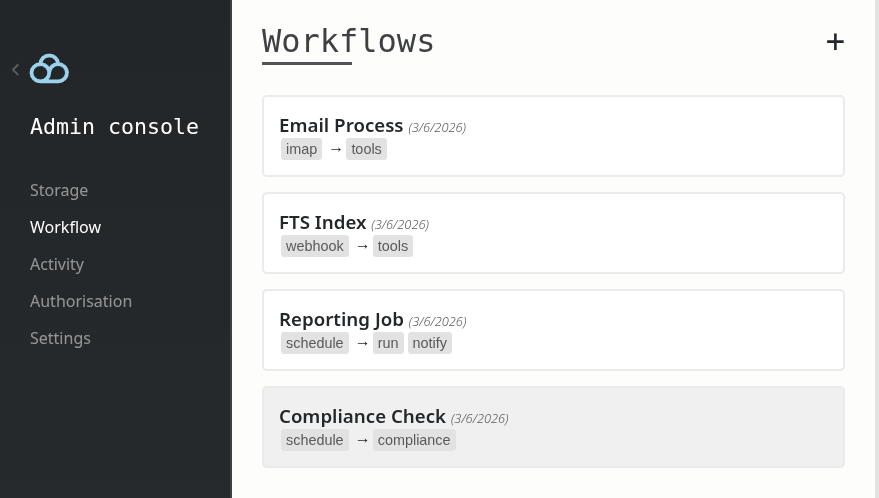Image resolution: width=879 pixels, height=498 pixels.
Task: Collapse sidebar with the back chevron
Action: click(x=16, y=69)
